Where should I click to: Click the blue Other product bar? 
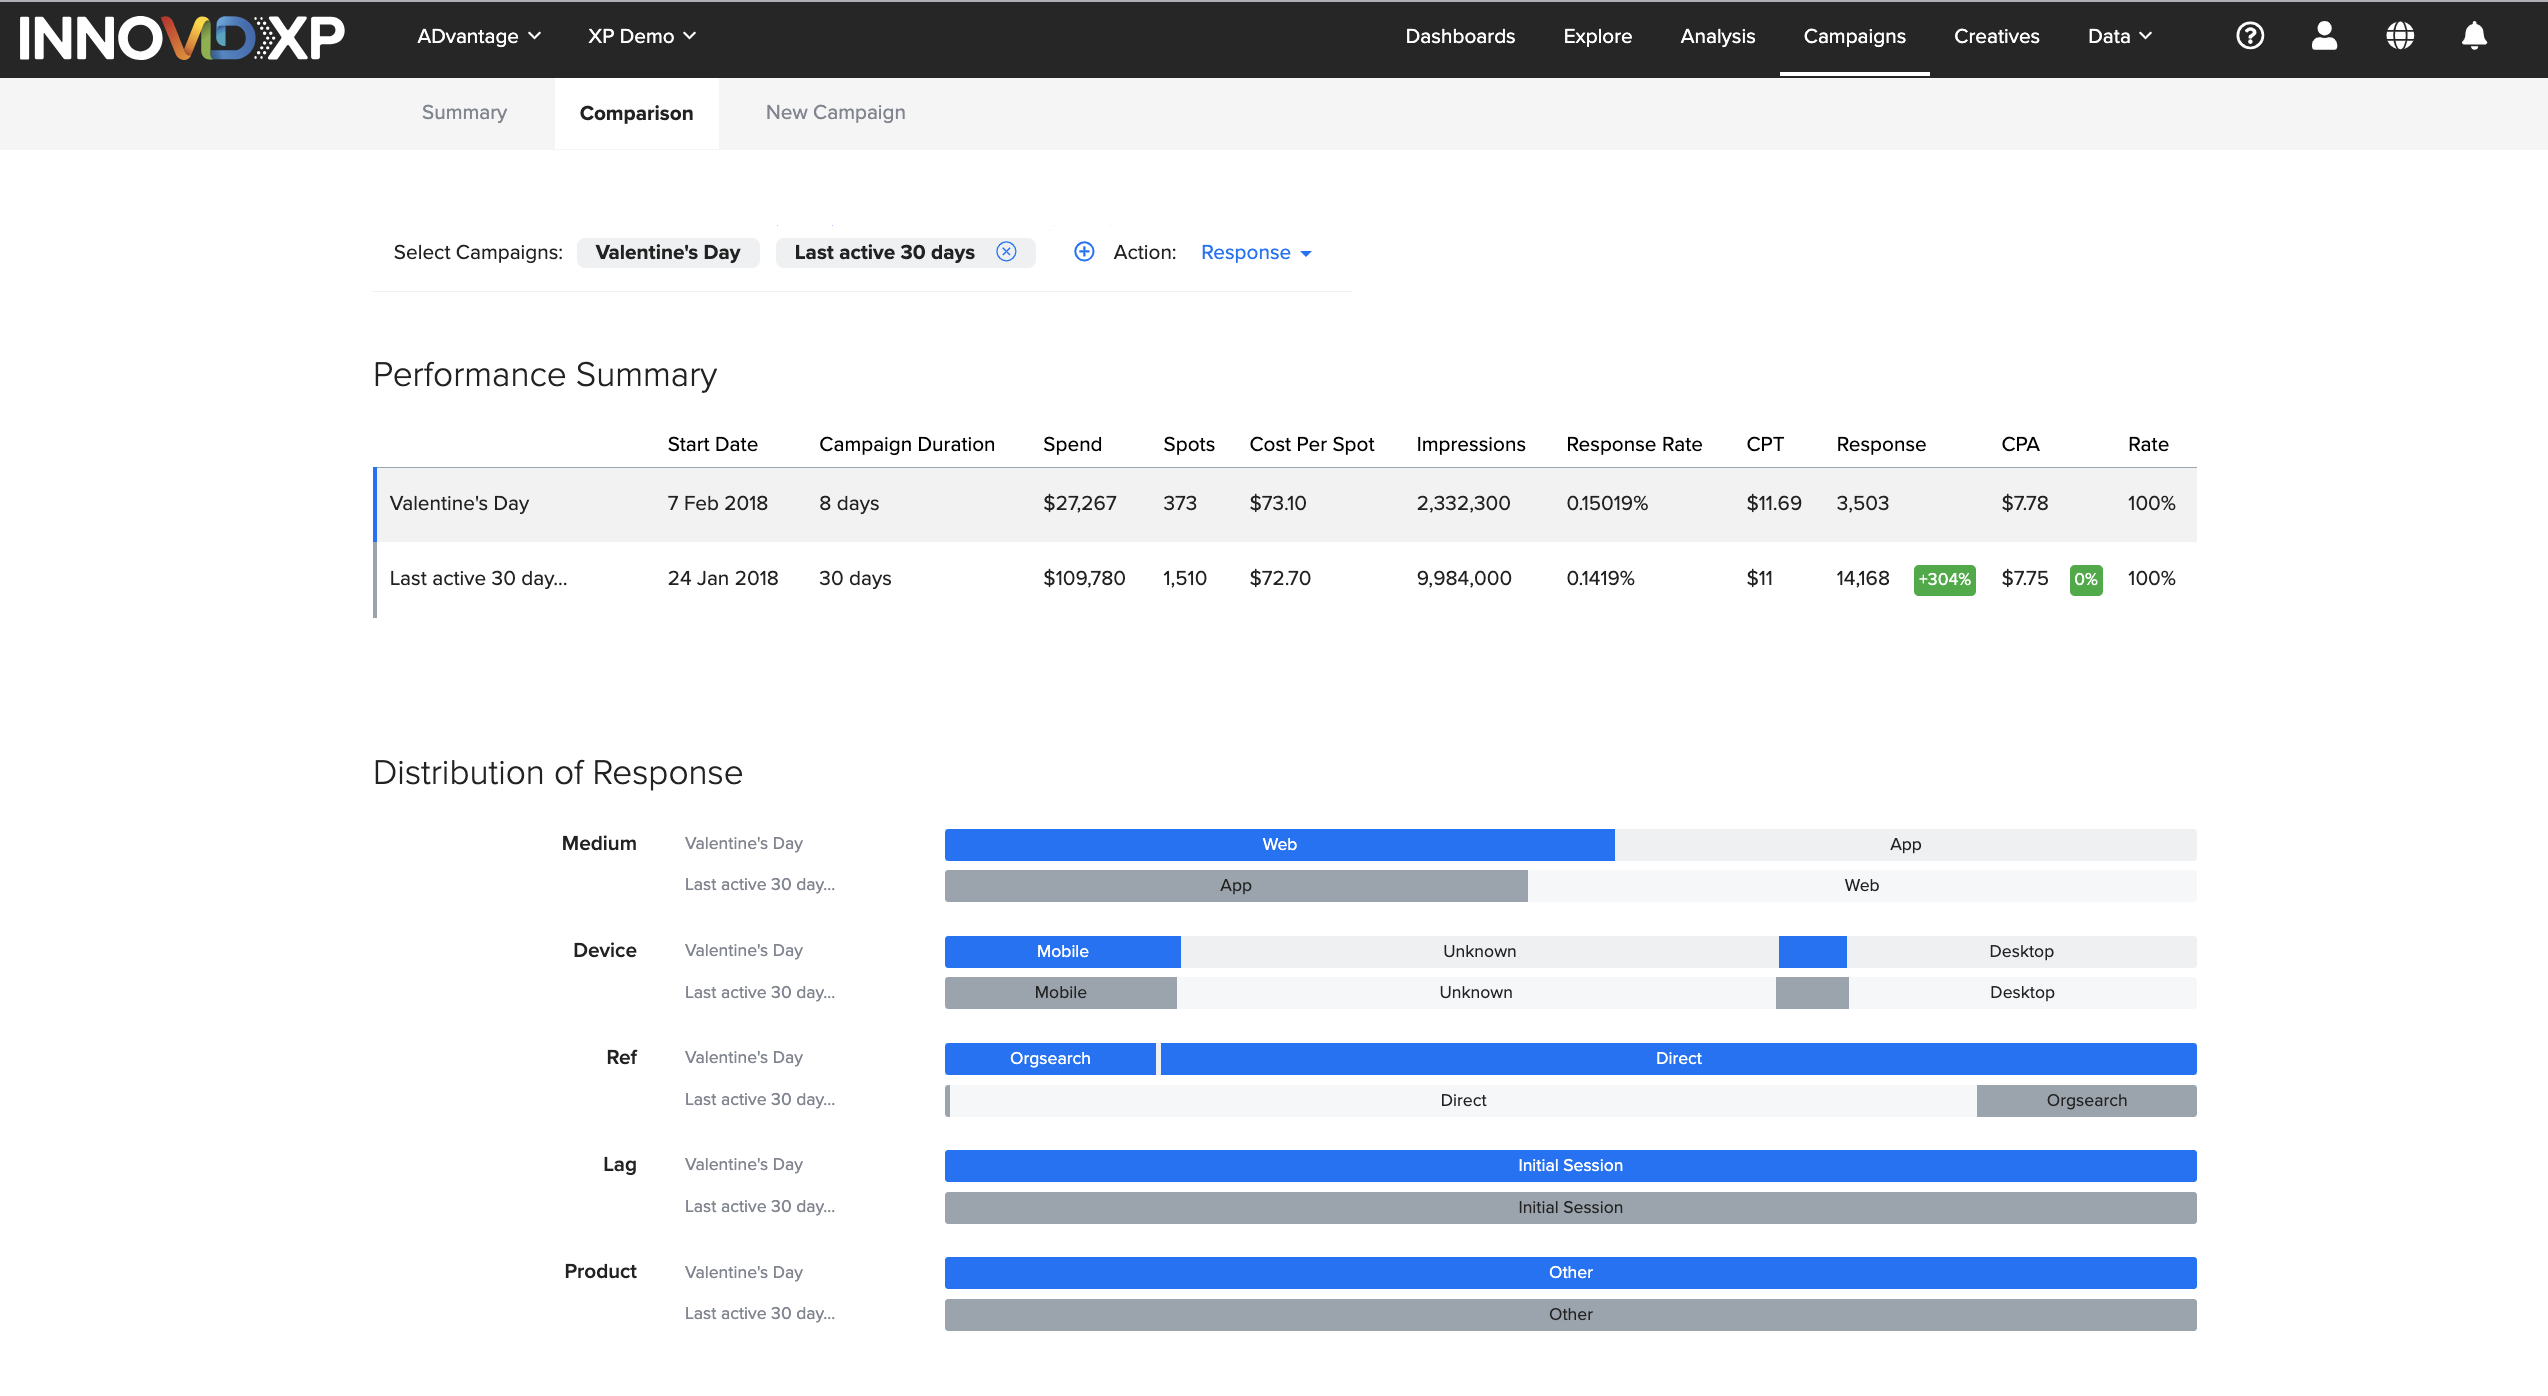coord(1570,1273)
